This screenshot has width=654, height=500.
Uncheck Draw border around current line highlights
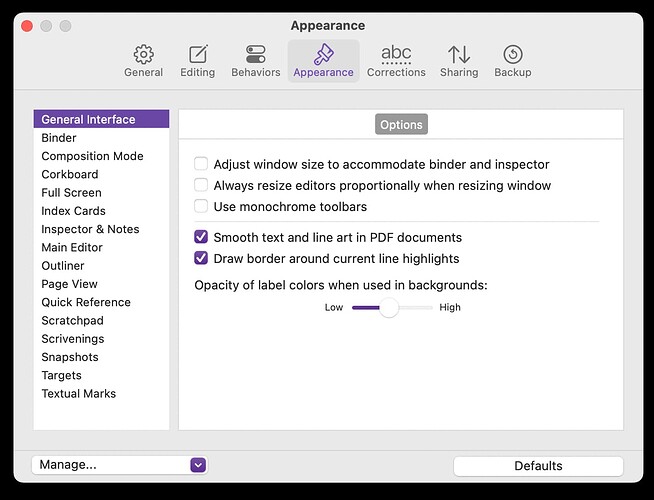(201, 258)
